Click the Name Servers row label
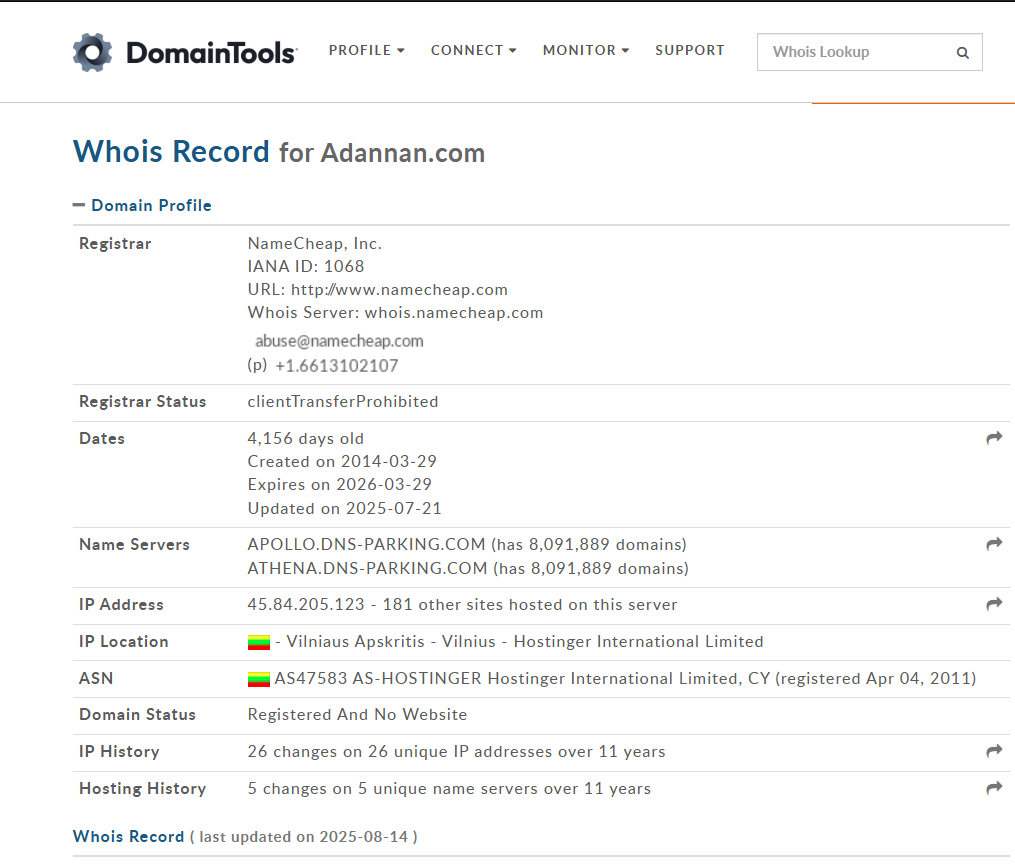This screenshot has width=1015, height=864. pyautogui.click(x=135, y=544)
